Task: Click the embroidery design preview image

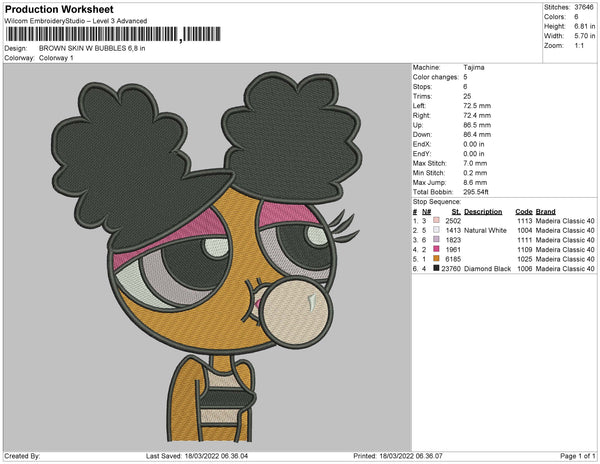Action: [207, 257]
